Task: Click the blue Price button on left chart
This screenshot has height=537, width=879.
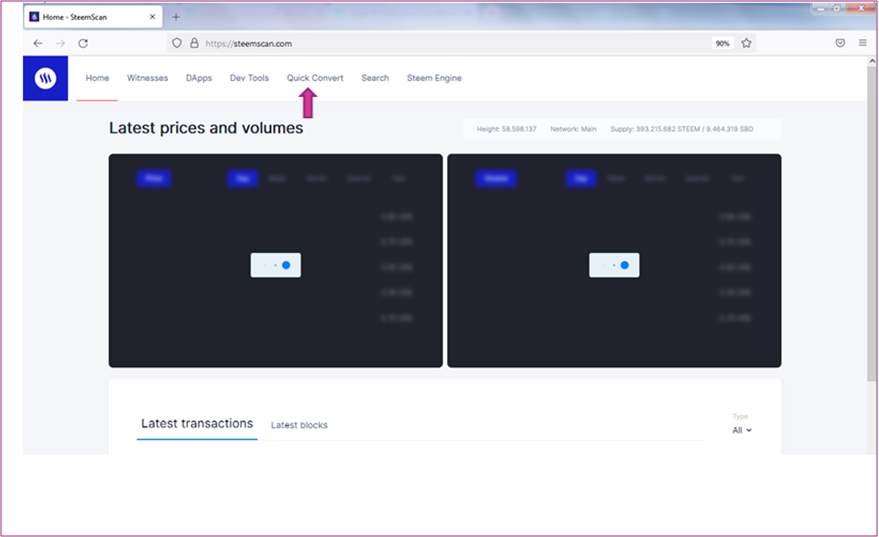Action: [x=154, y=178]
